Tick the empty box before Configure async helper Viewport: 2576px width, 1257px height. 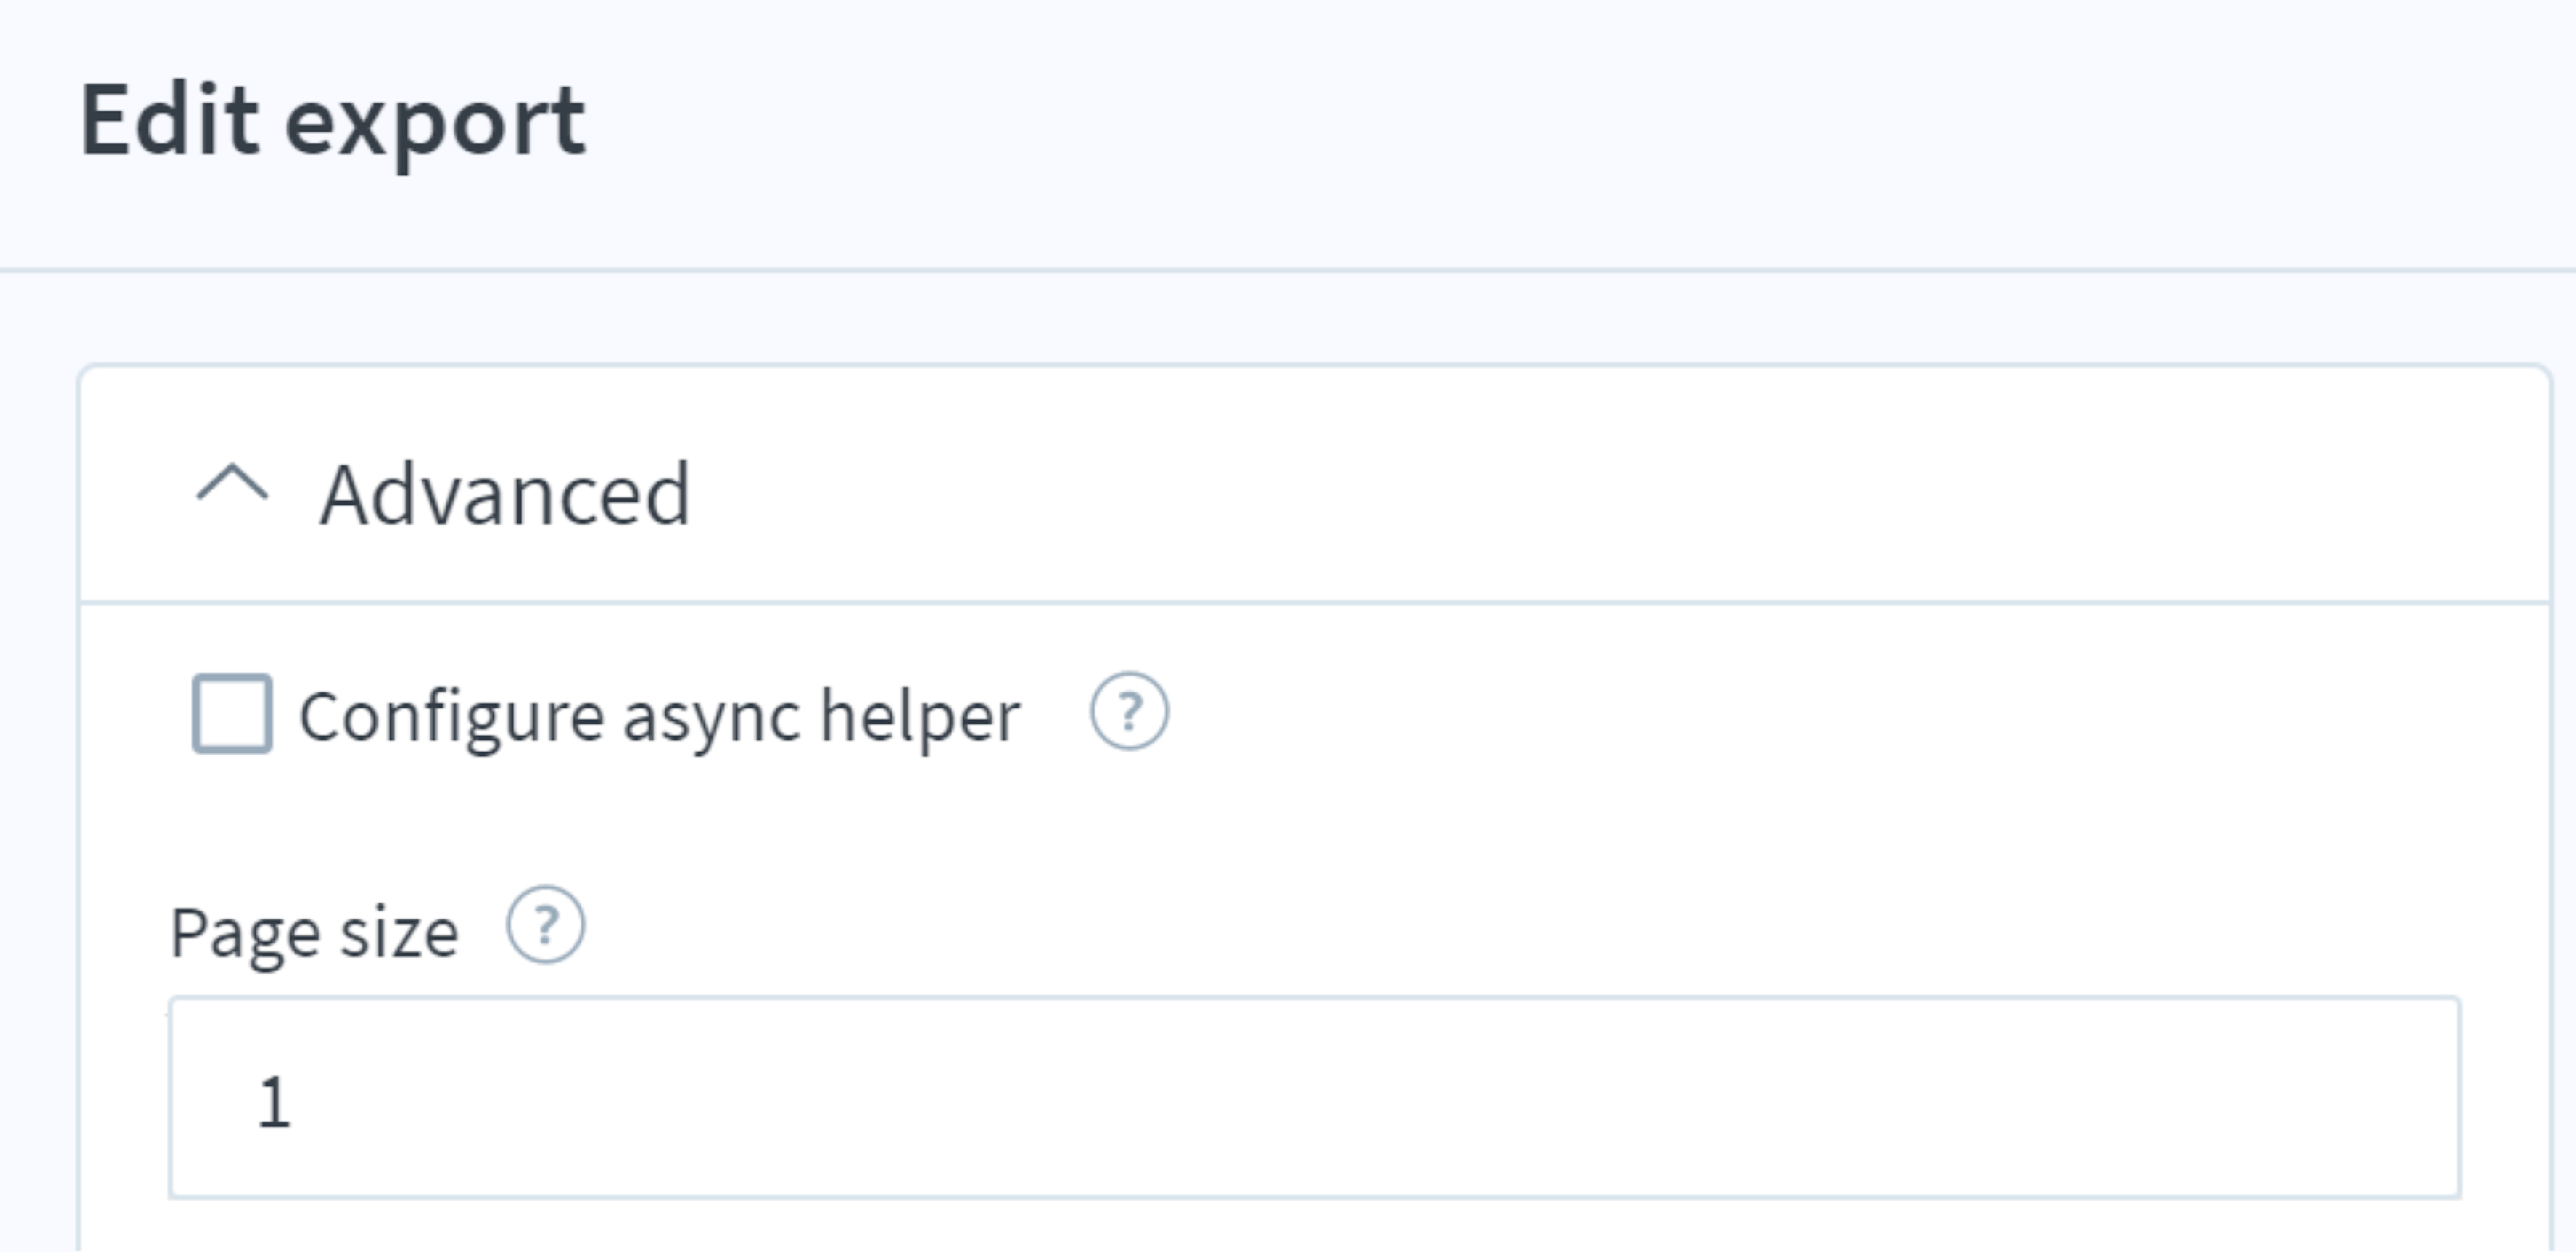click(232, 714)
